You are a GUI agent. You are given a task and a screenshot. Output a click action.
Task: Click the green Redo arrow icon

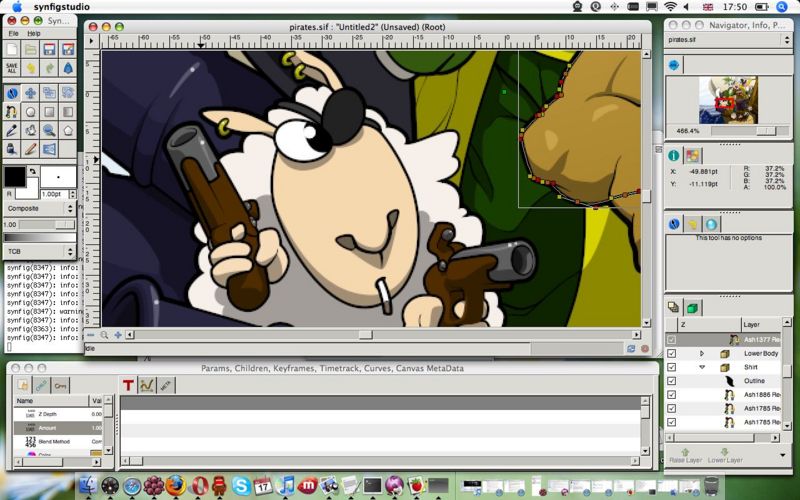click(49, 68)
